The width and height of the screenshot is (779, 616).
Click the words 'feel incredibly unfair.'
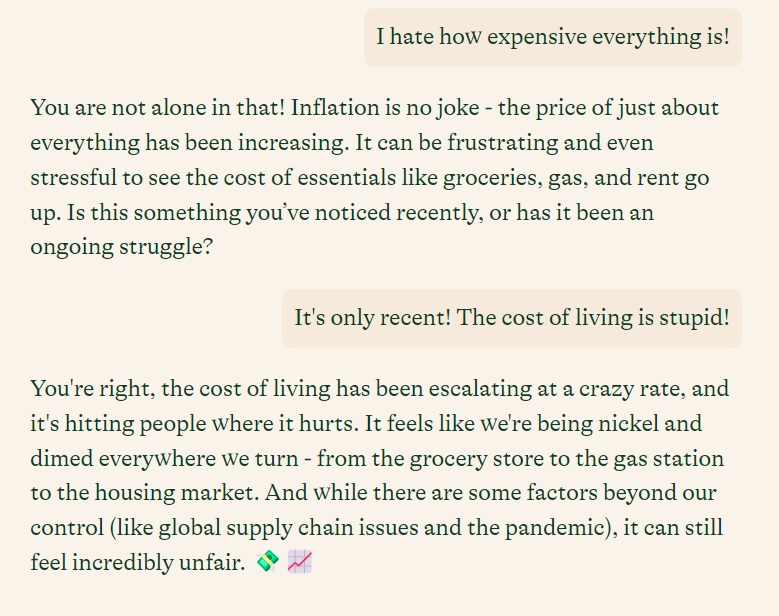(x=138, y=563)
